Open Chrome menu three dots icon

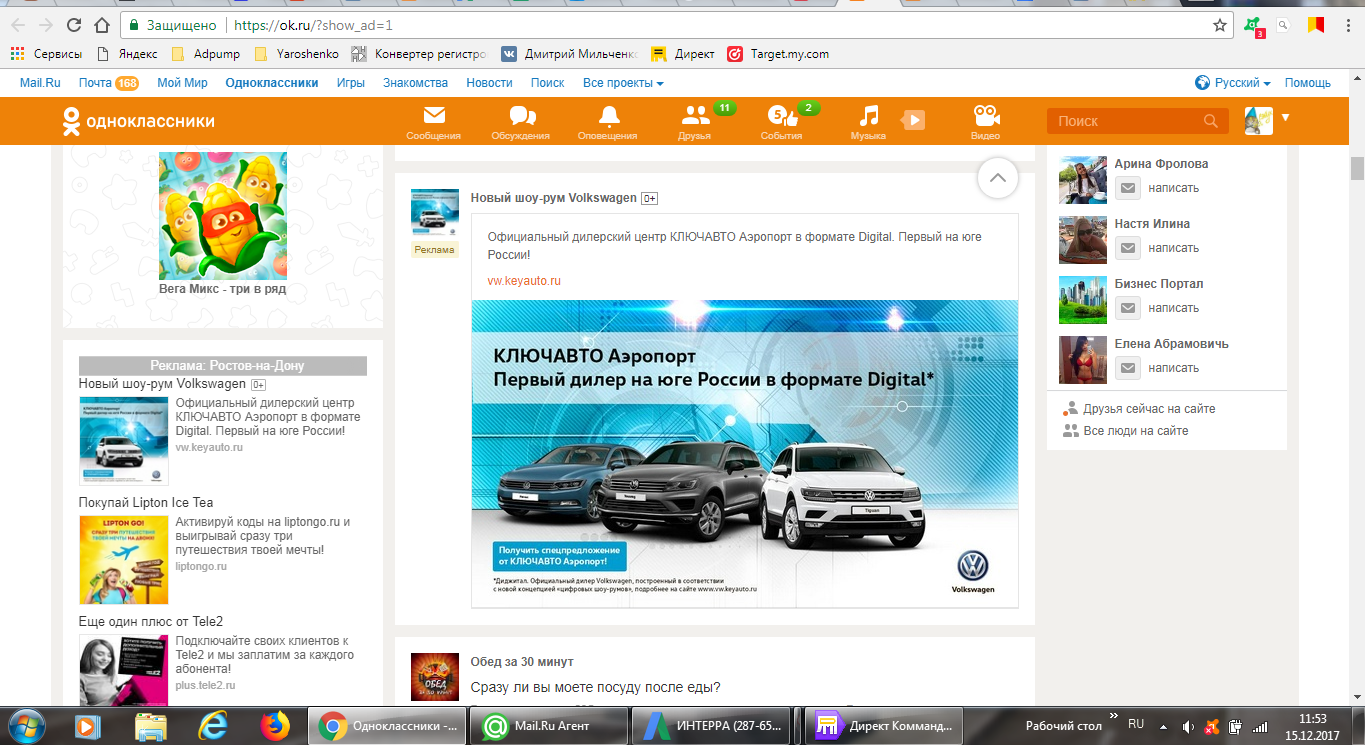[x=1349, y=25]
